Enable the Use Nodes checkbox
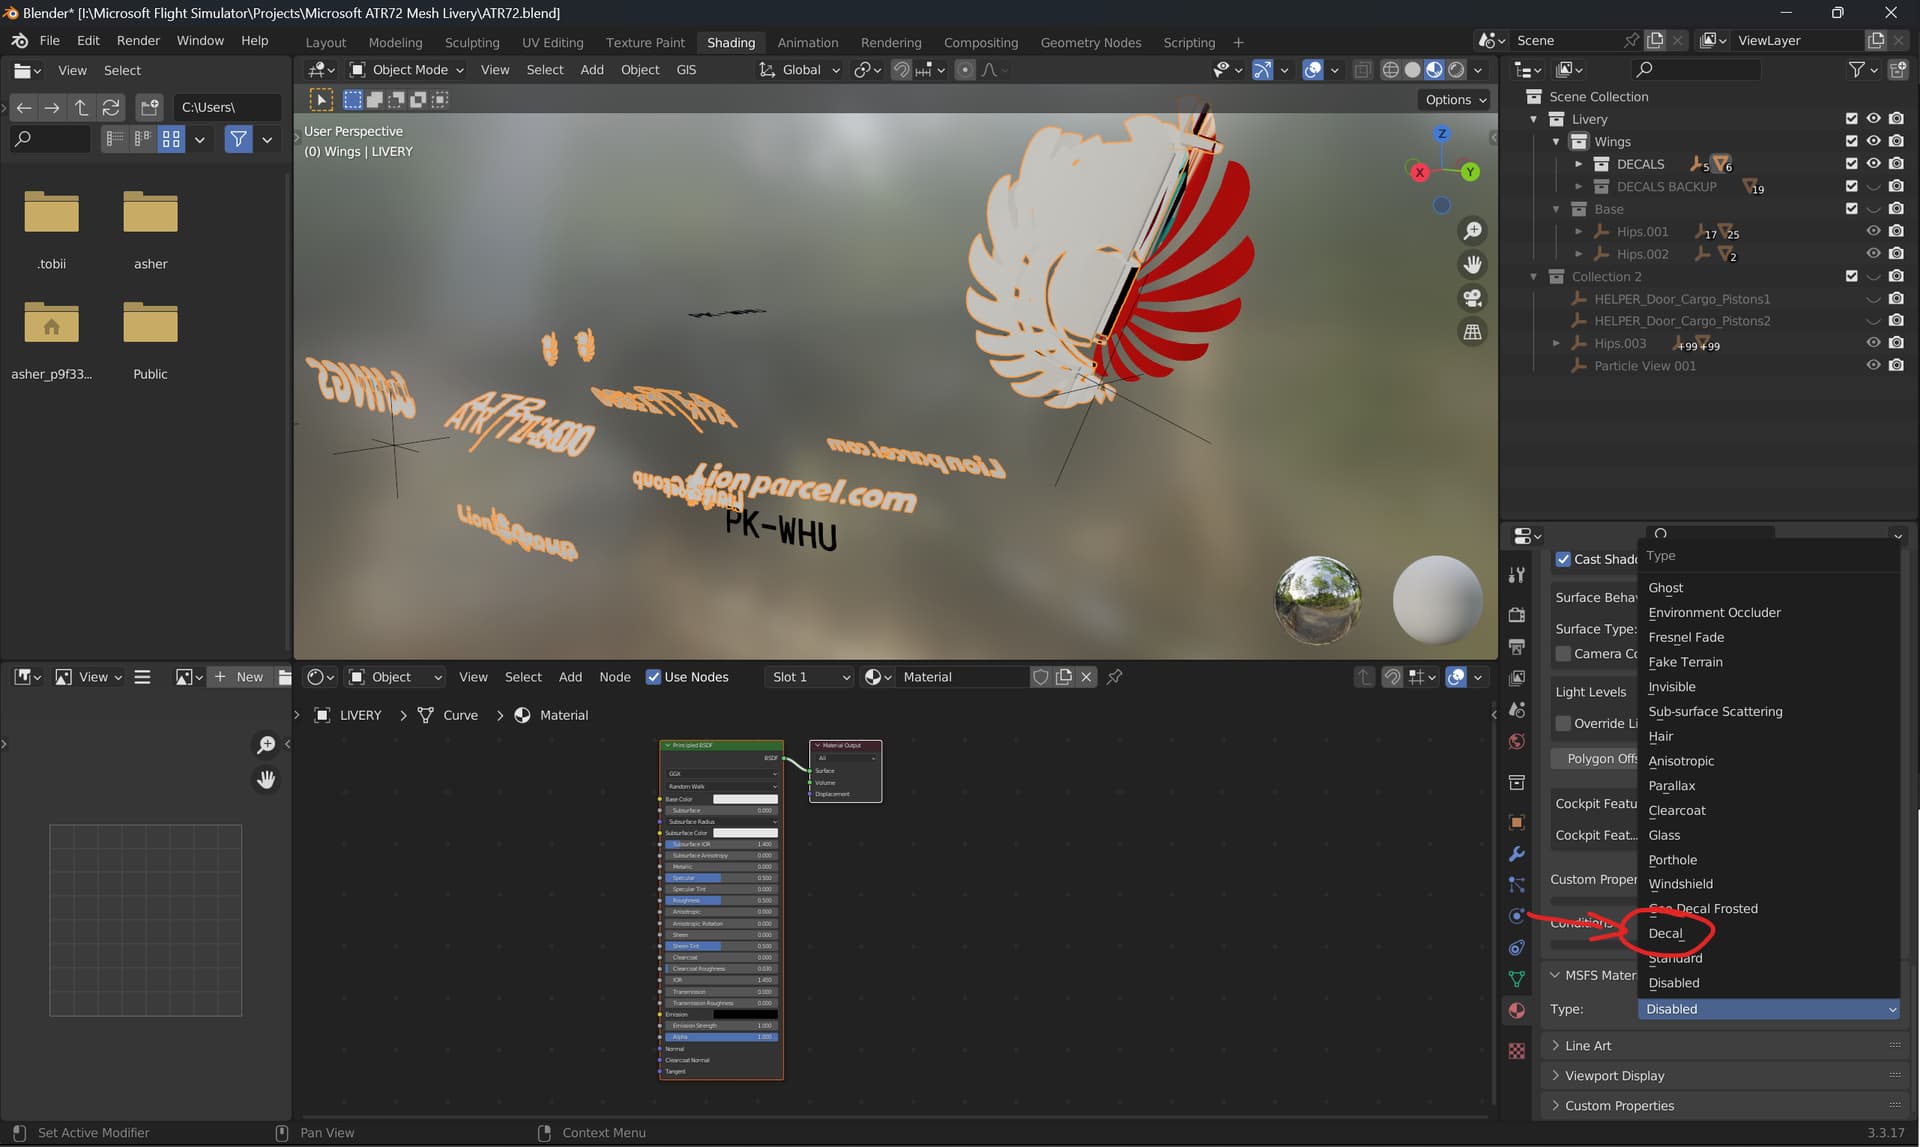This screenshot has height=1147, width=1920. (x=653, y=676)
